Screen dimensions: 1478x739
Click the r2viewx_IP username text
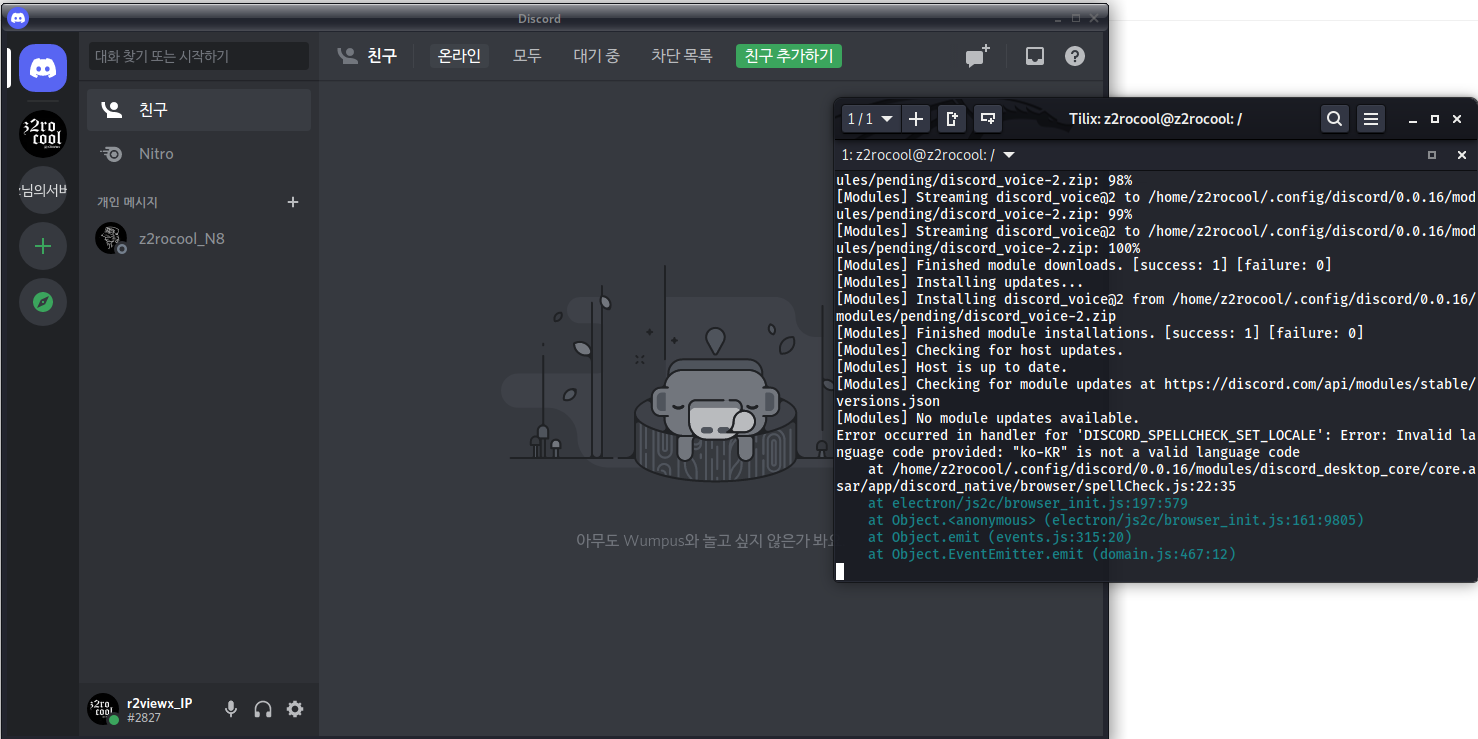(x=160, y=703)
